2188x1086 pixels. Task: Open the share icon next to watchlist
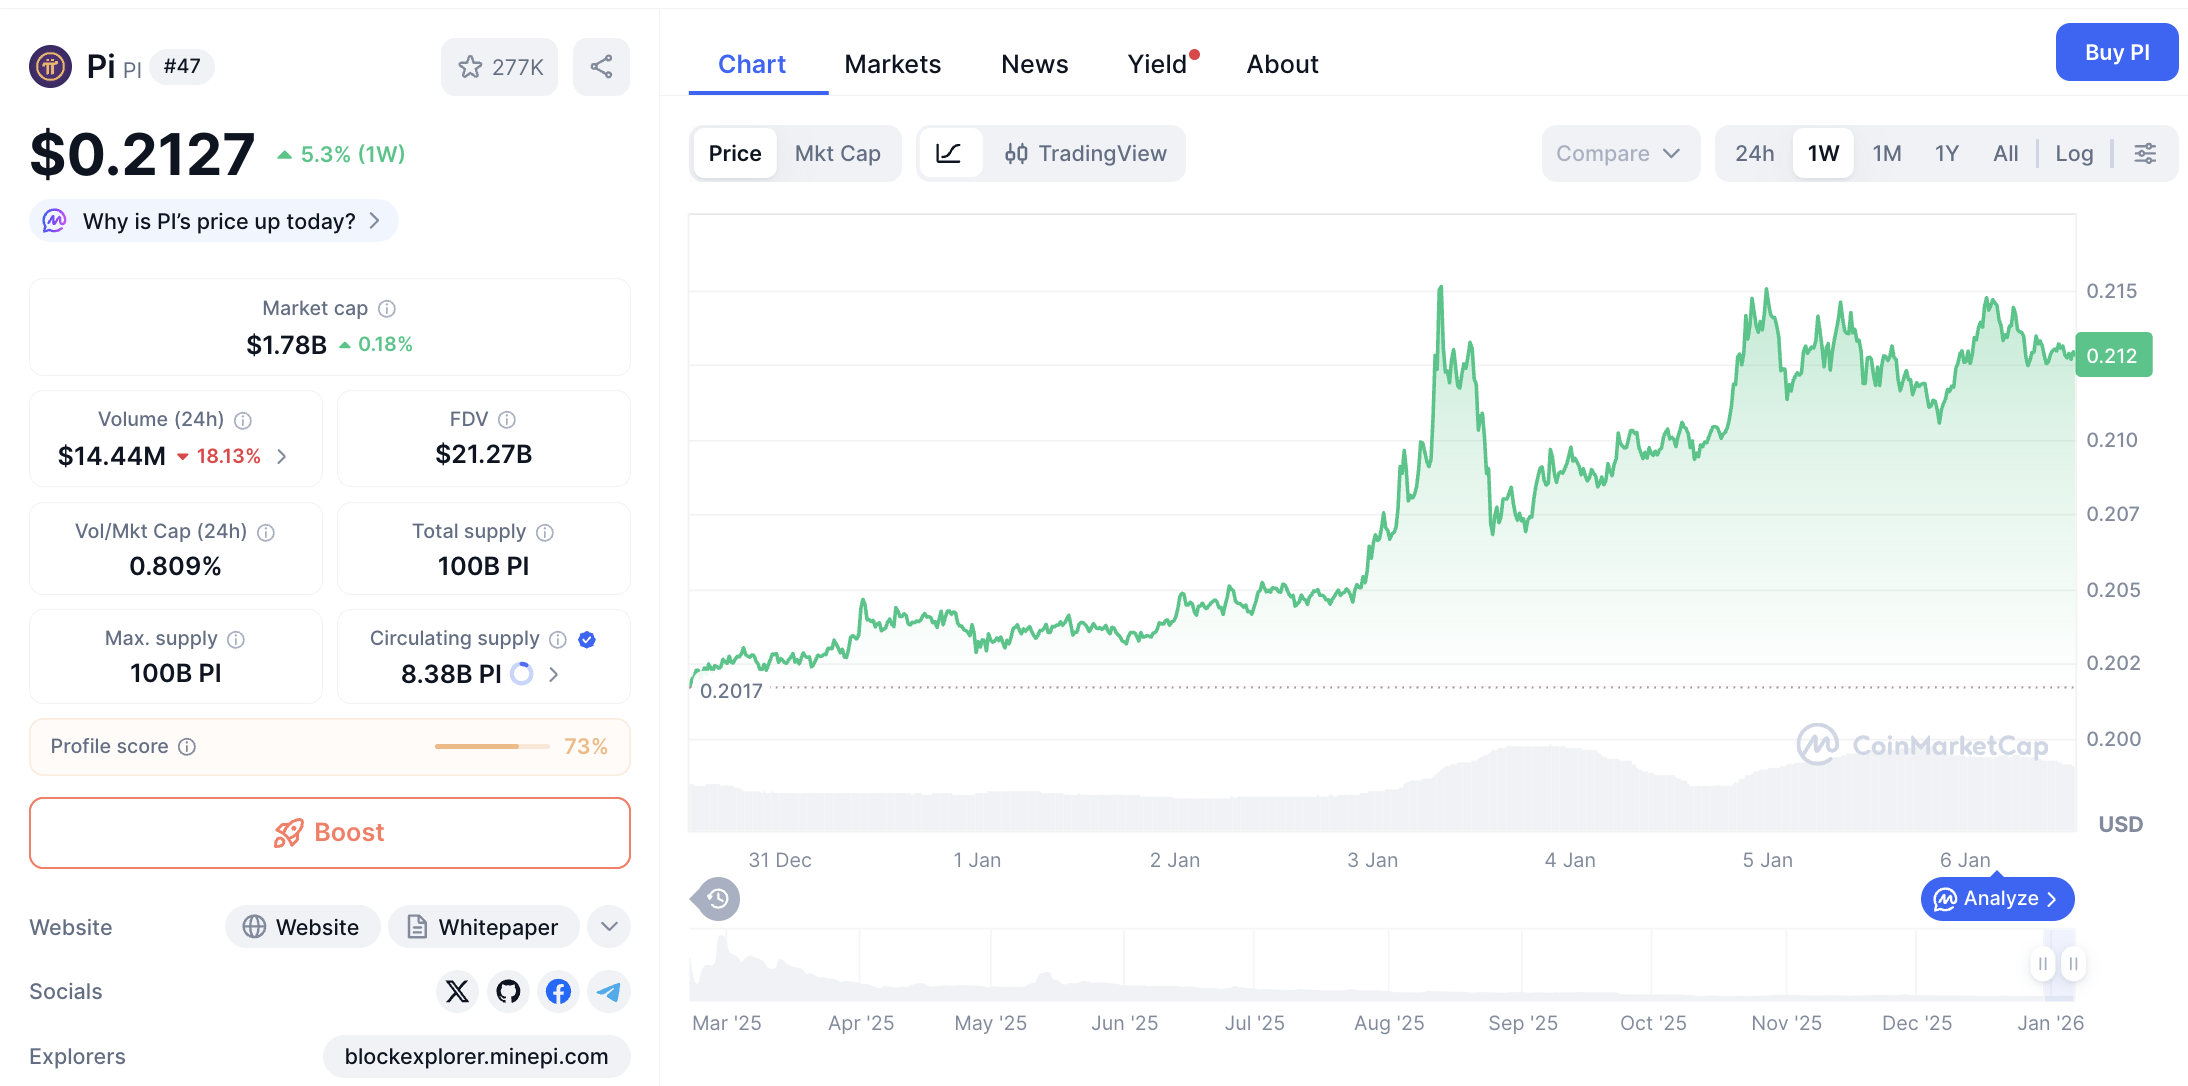(x=601, y=66)
